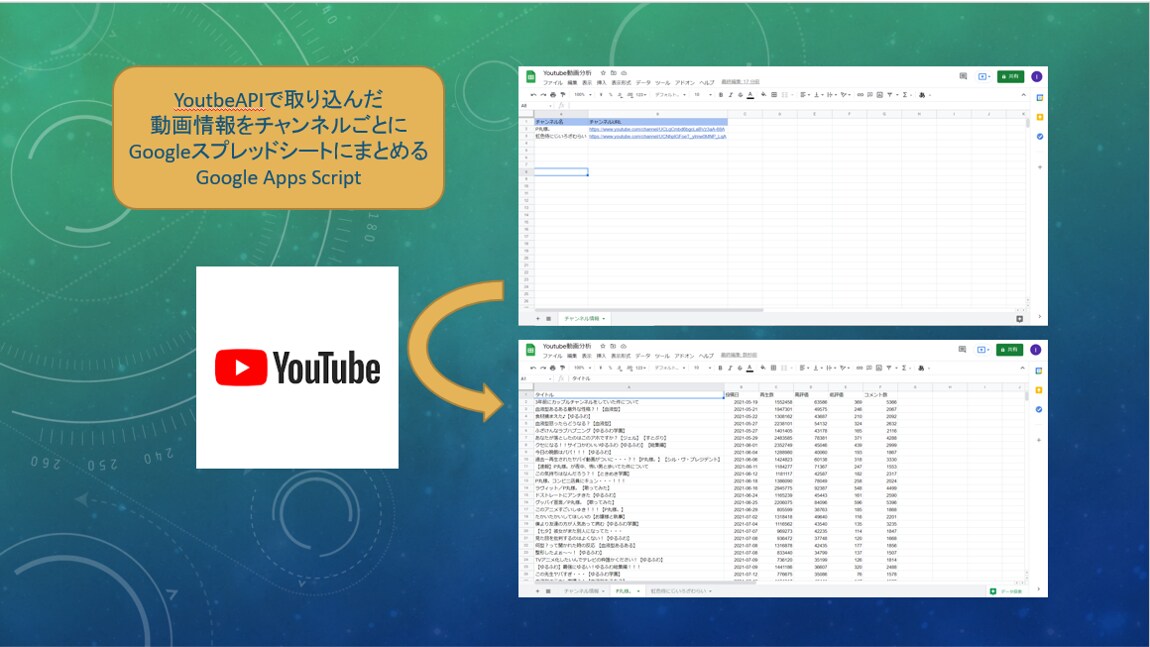
Task: Select the P丸様。 sheet tab in lower spreadsheet
Action: click(x=626, y=591)
